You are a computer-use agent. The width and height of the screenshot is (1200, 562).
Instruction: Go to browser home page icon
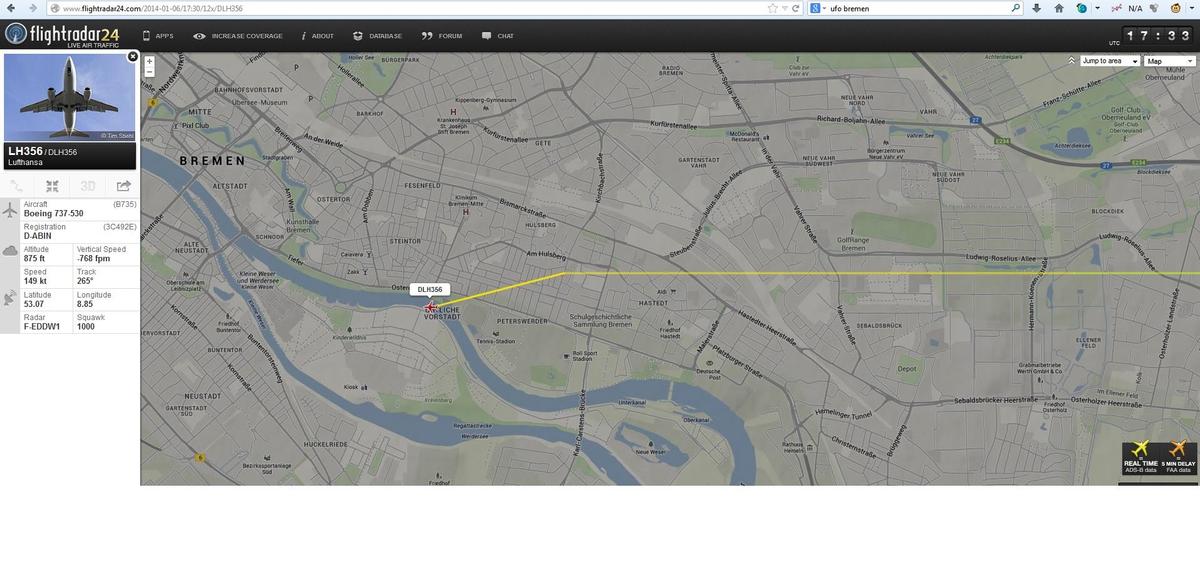click(x=1059, y=8)
